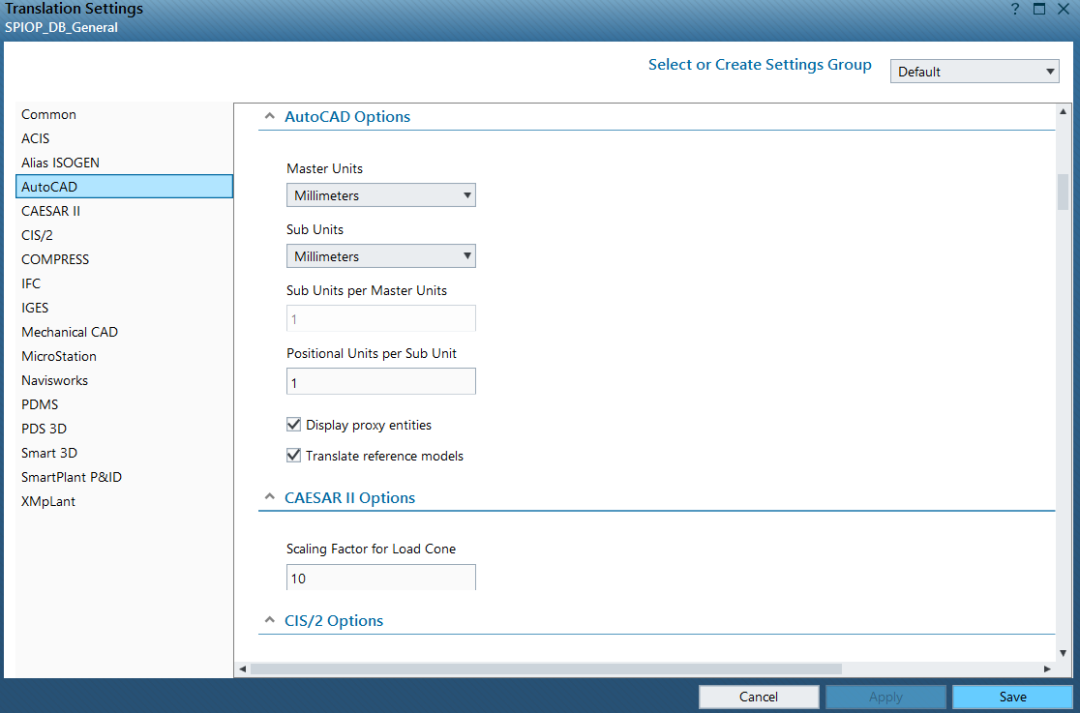1080x713 pixels.
Task: Click Sub Units per Master Units field
Action: pos(381,318)
